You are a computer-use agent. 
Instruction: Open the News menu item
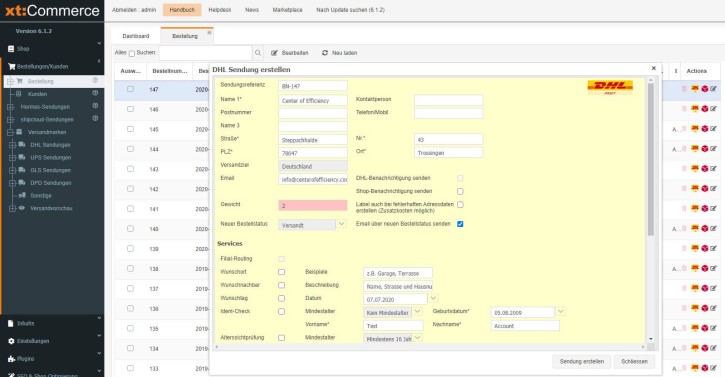coord(252,10)
